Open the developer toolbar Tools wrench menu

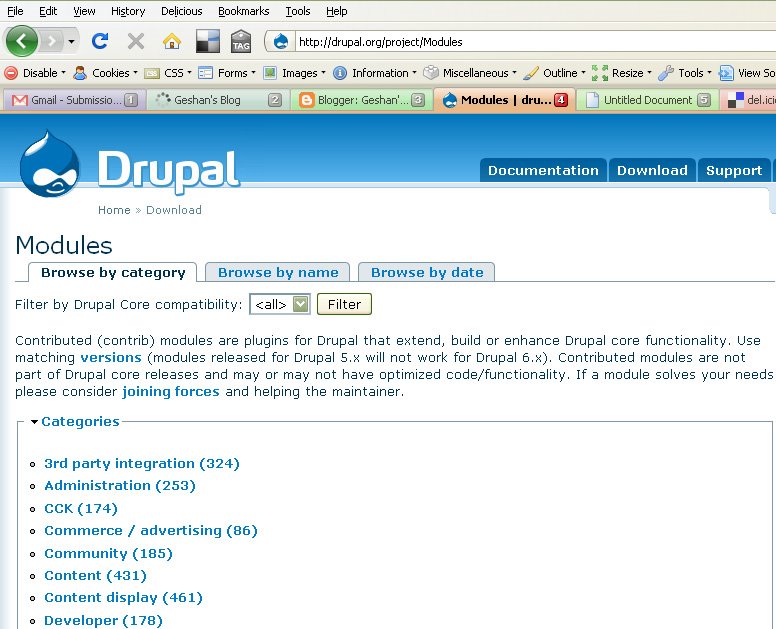685,73
